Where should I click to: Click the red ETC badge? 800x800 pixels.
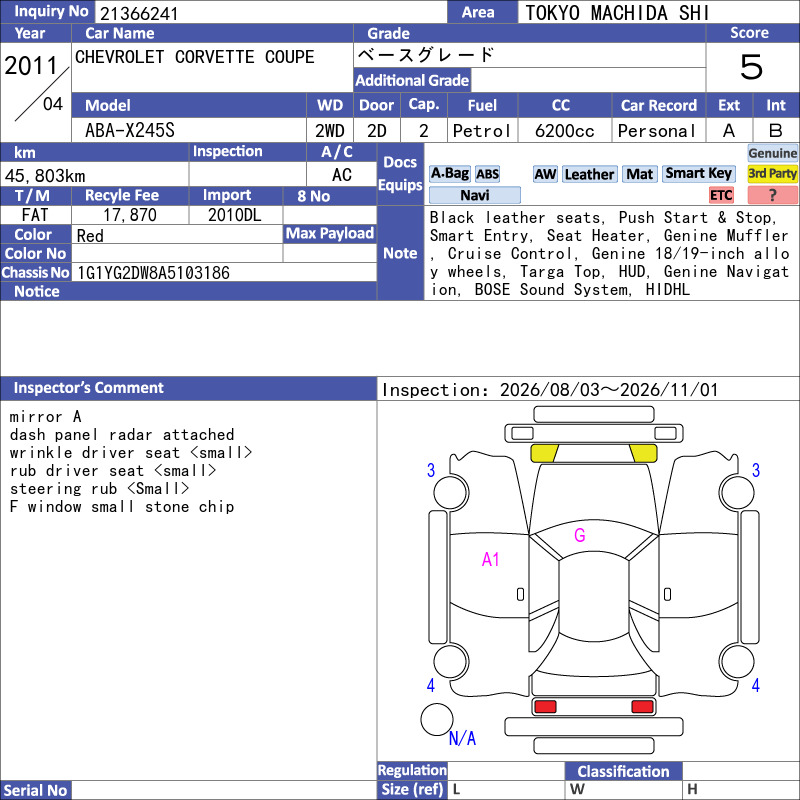(721, 195)
